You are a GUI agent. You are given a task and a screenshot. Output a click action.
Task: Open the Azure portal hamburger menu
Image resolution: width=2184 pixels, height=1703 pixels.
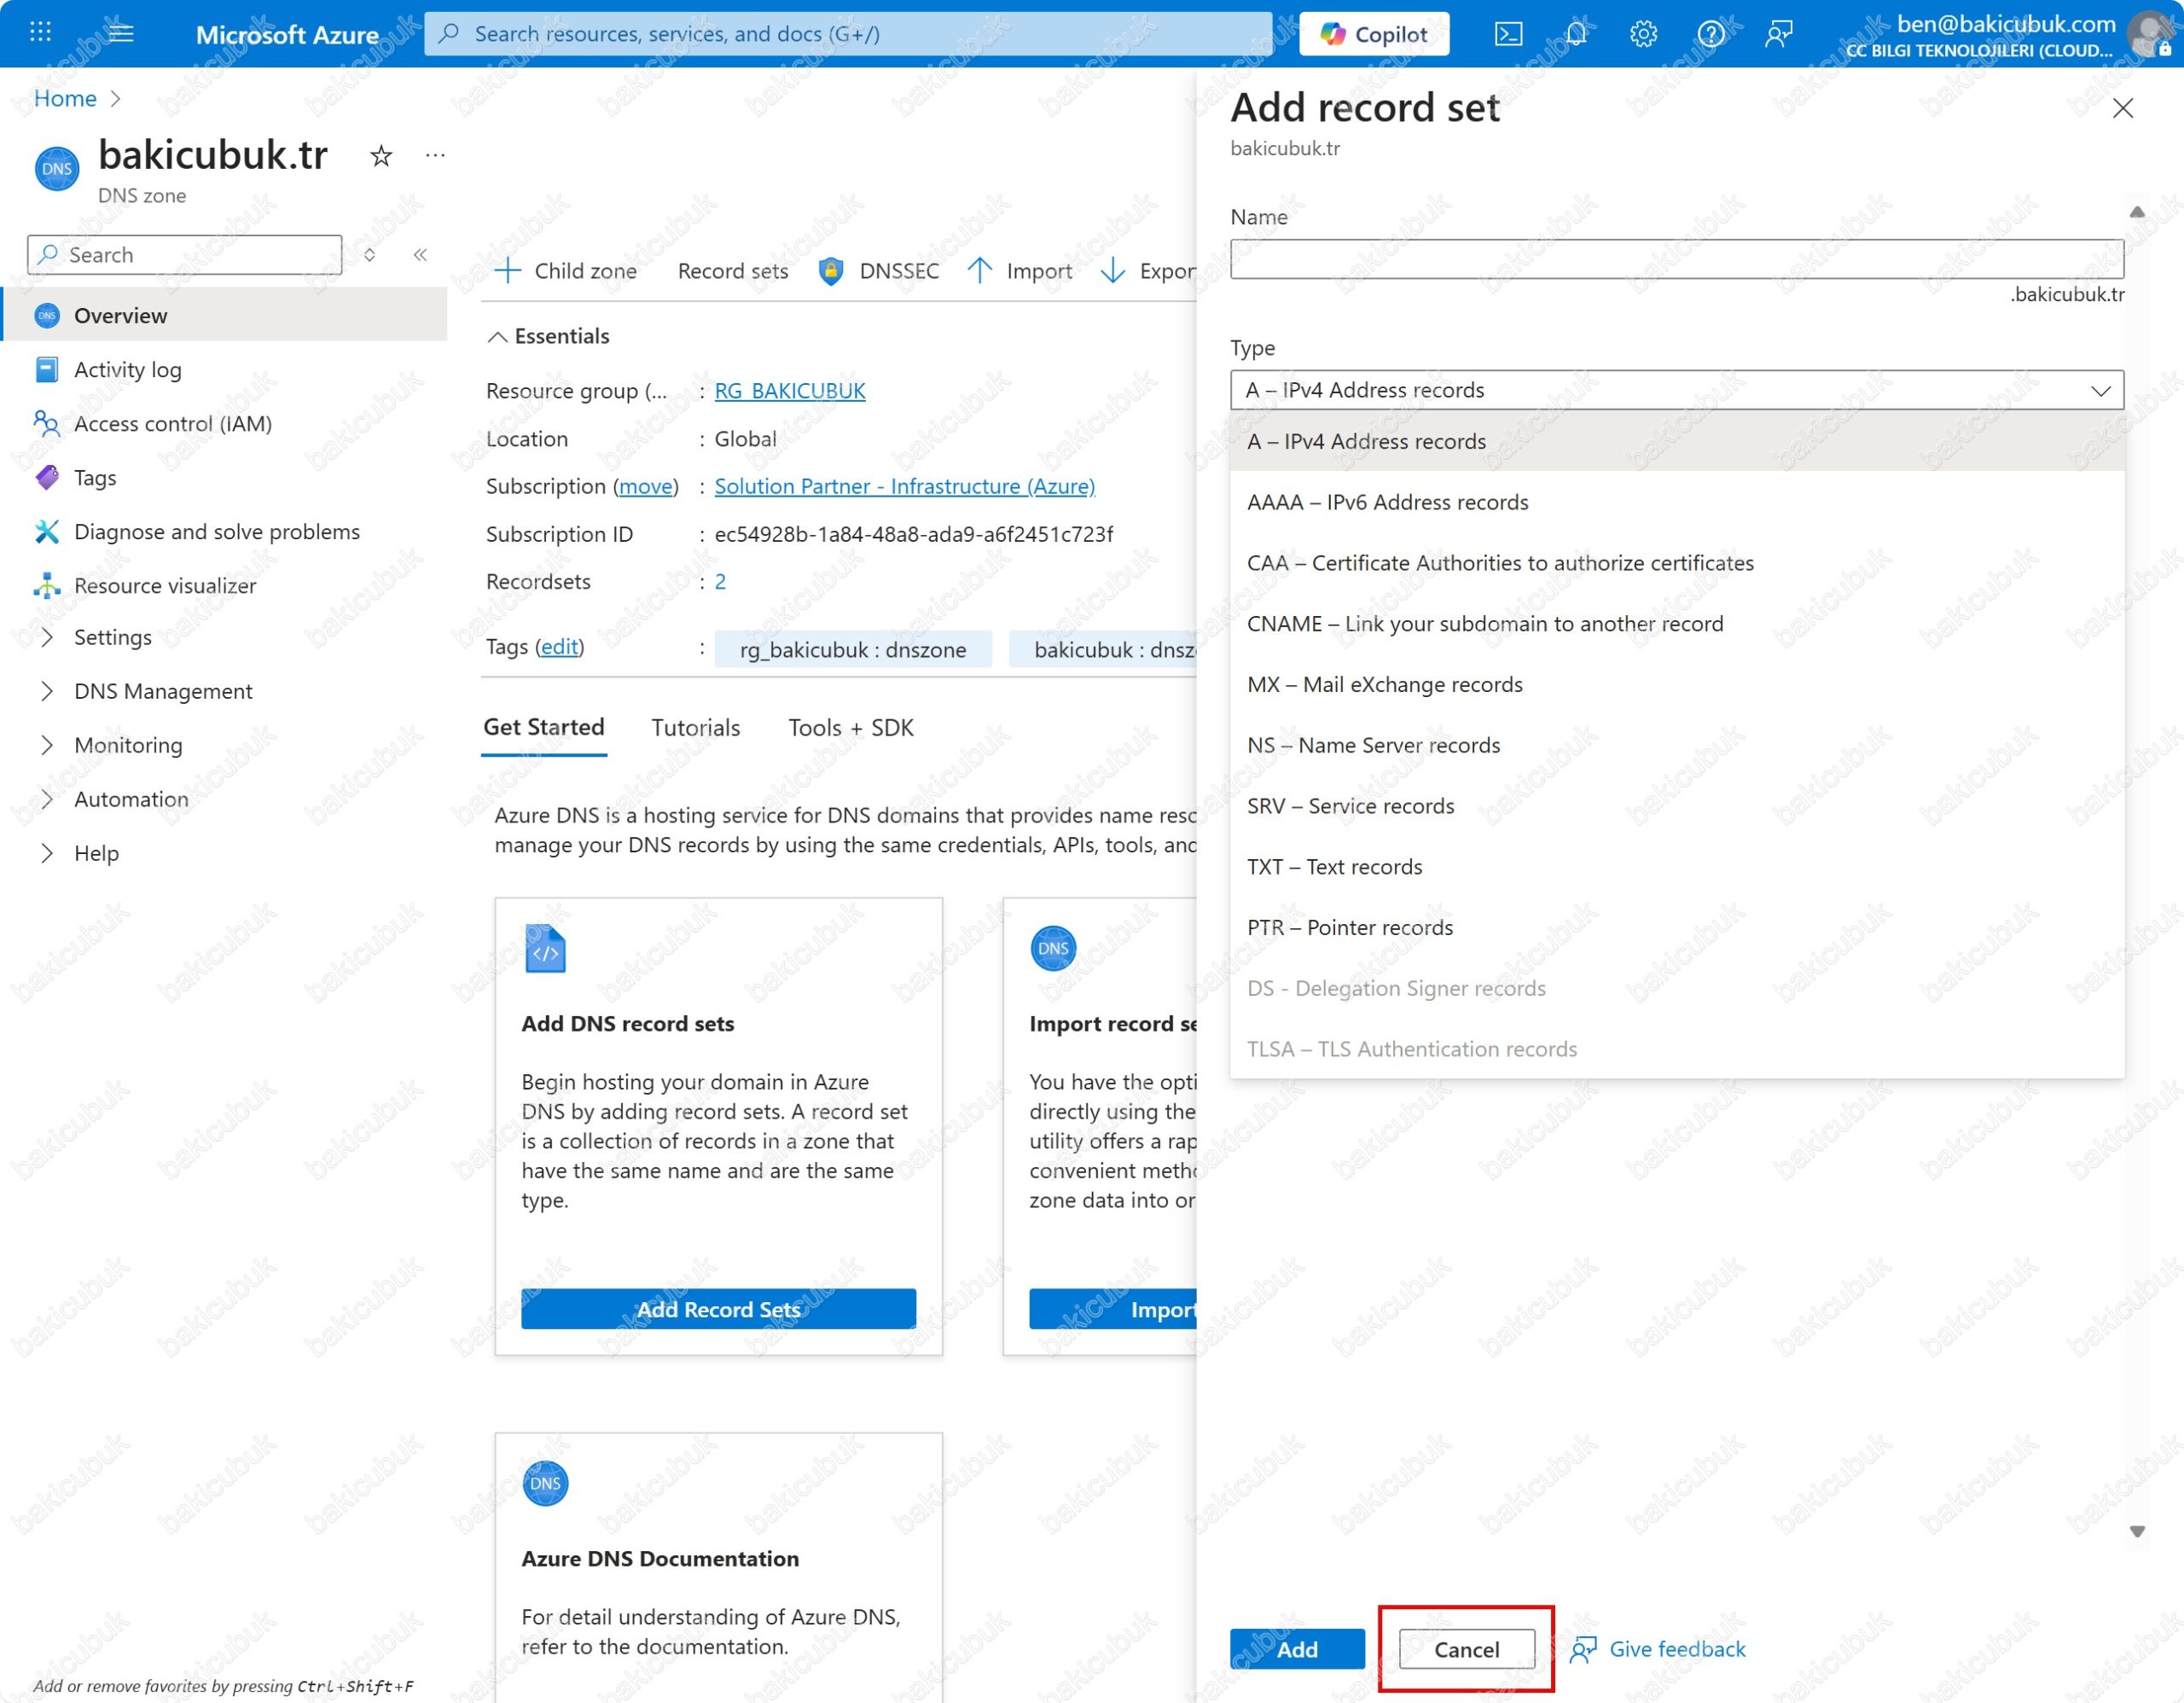pos(121,33)
